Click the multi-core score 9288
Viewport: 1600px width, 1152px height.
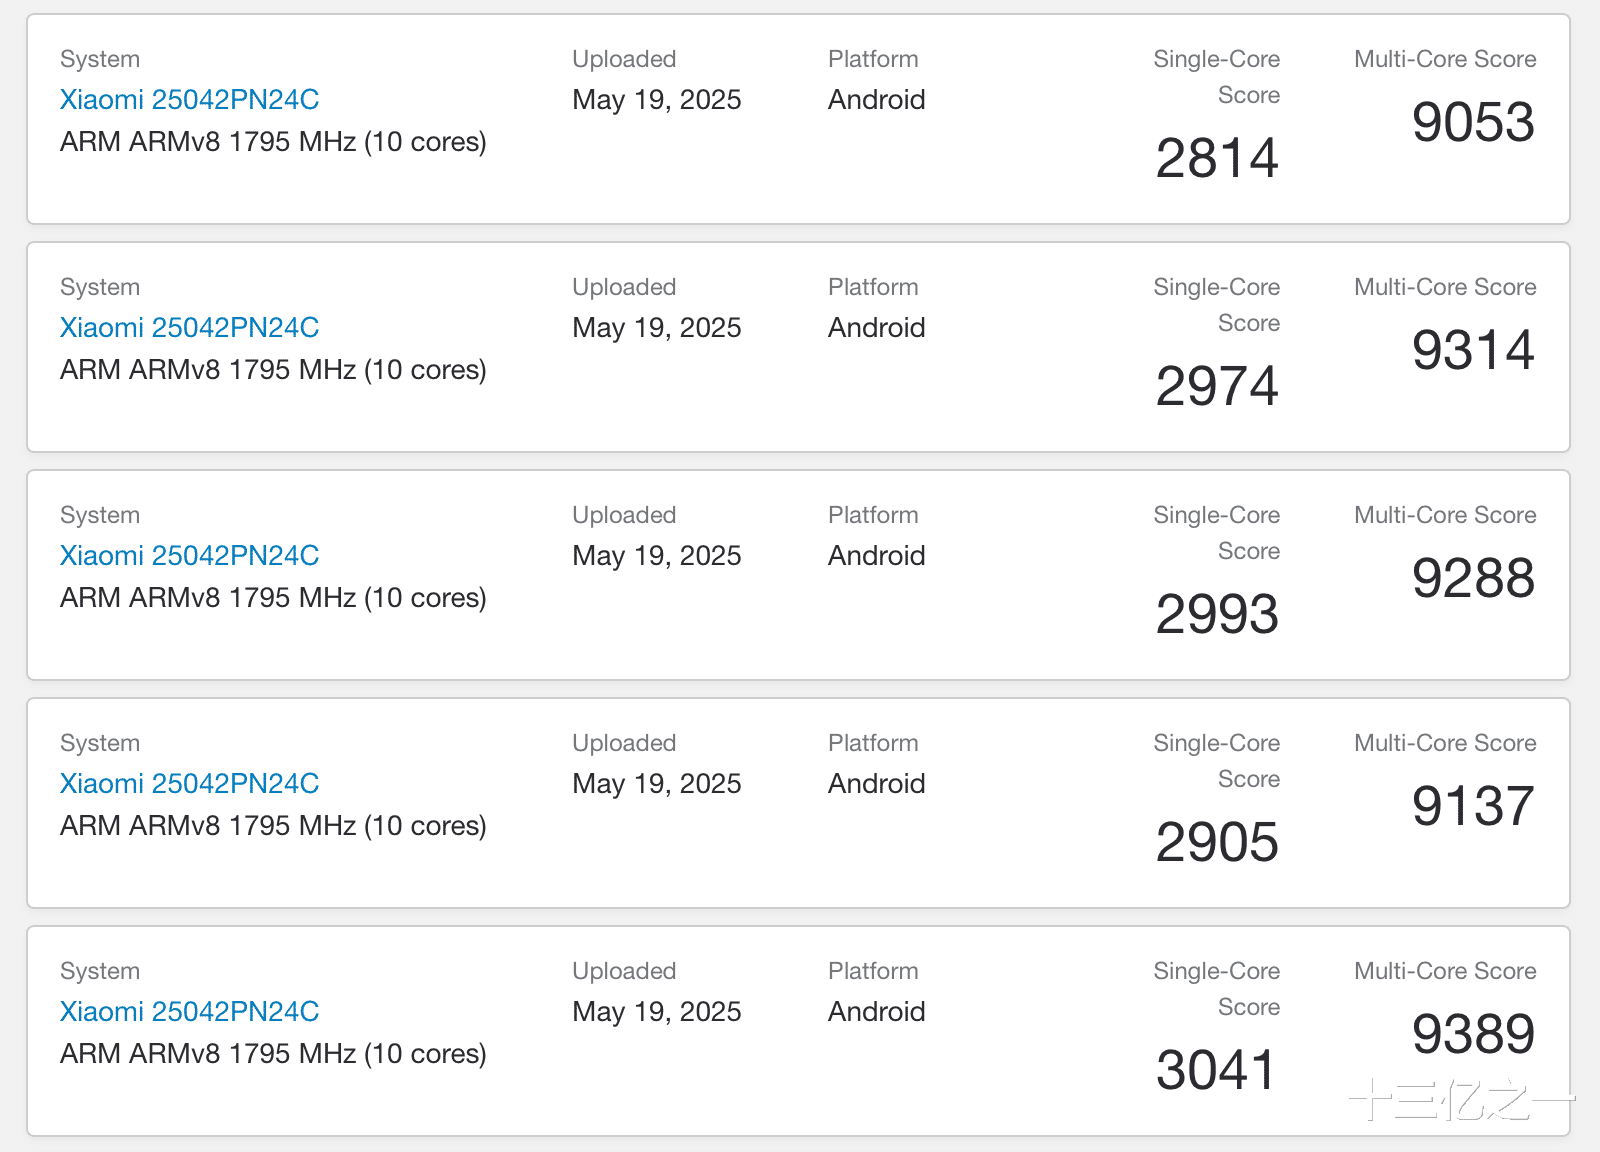point(1472,578)
